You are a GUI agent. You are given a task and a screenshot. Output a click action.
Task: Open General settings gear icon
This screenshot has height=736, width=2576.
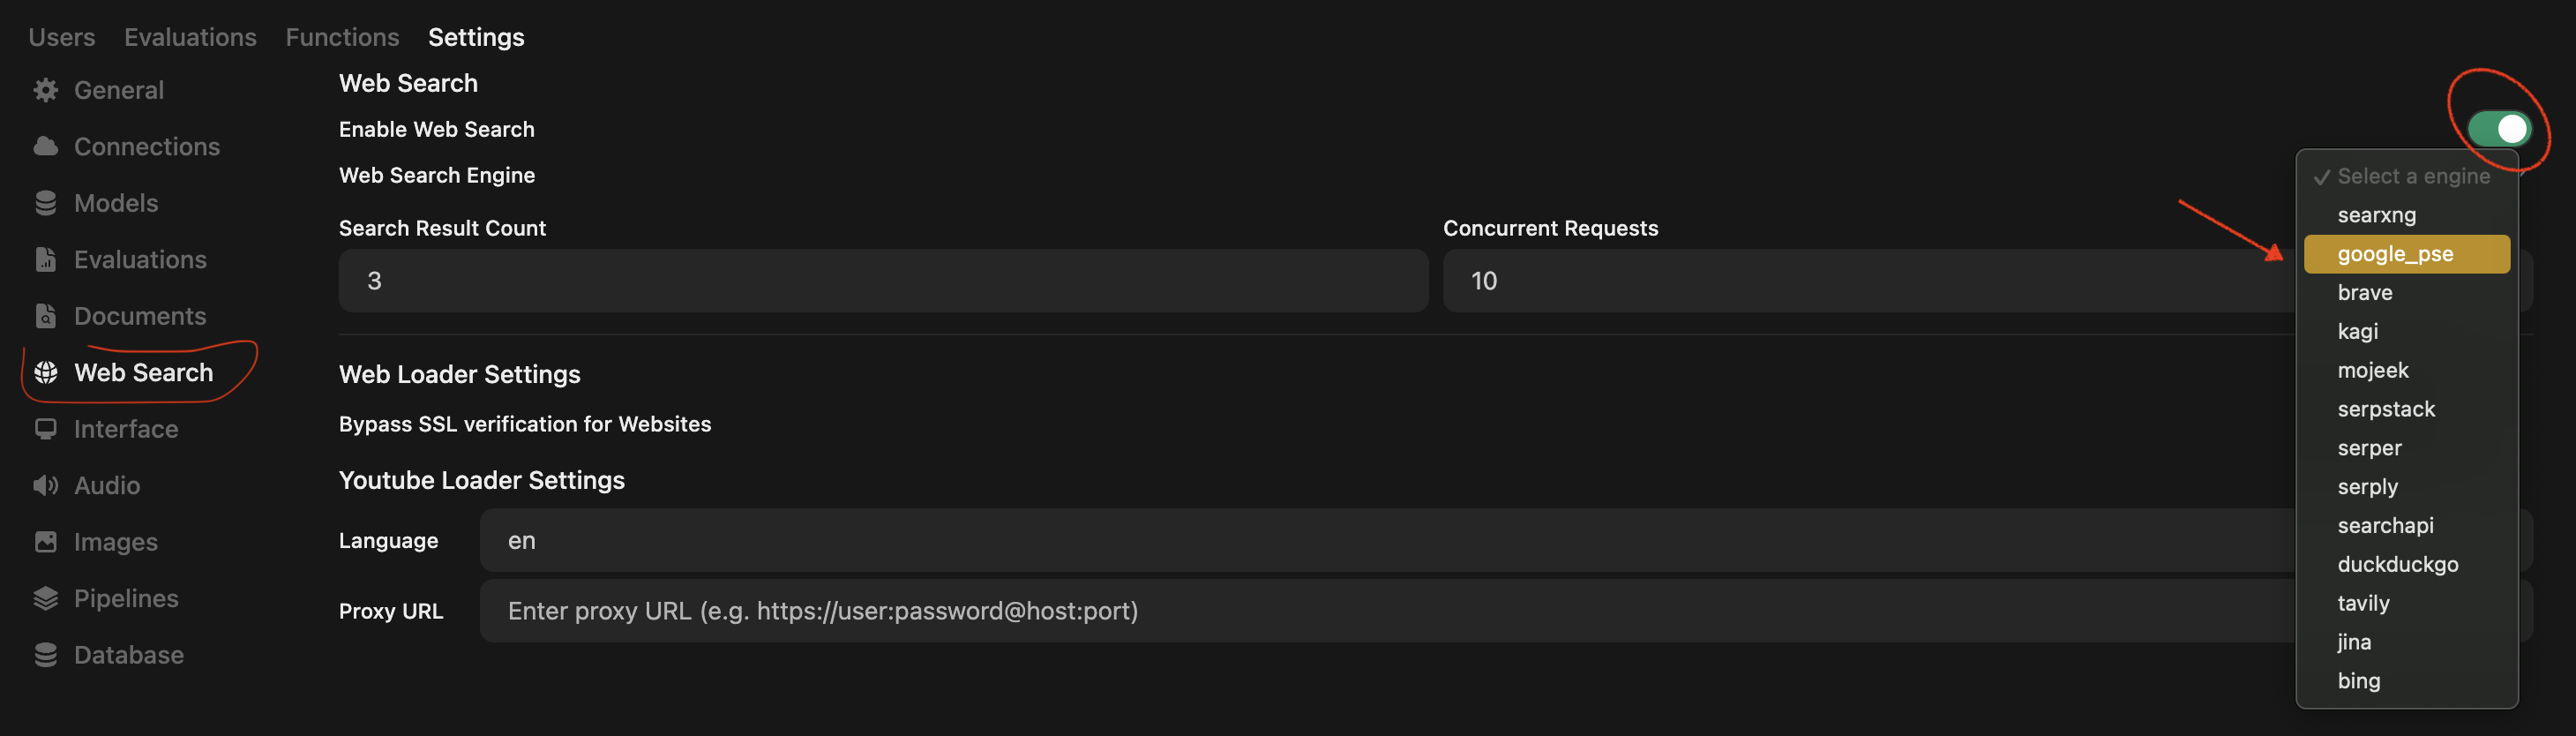point(46,90)
